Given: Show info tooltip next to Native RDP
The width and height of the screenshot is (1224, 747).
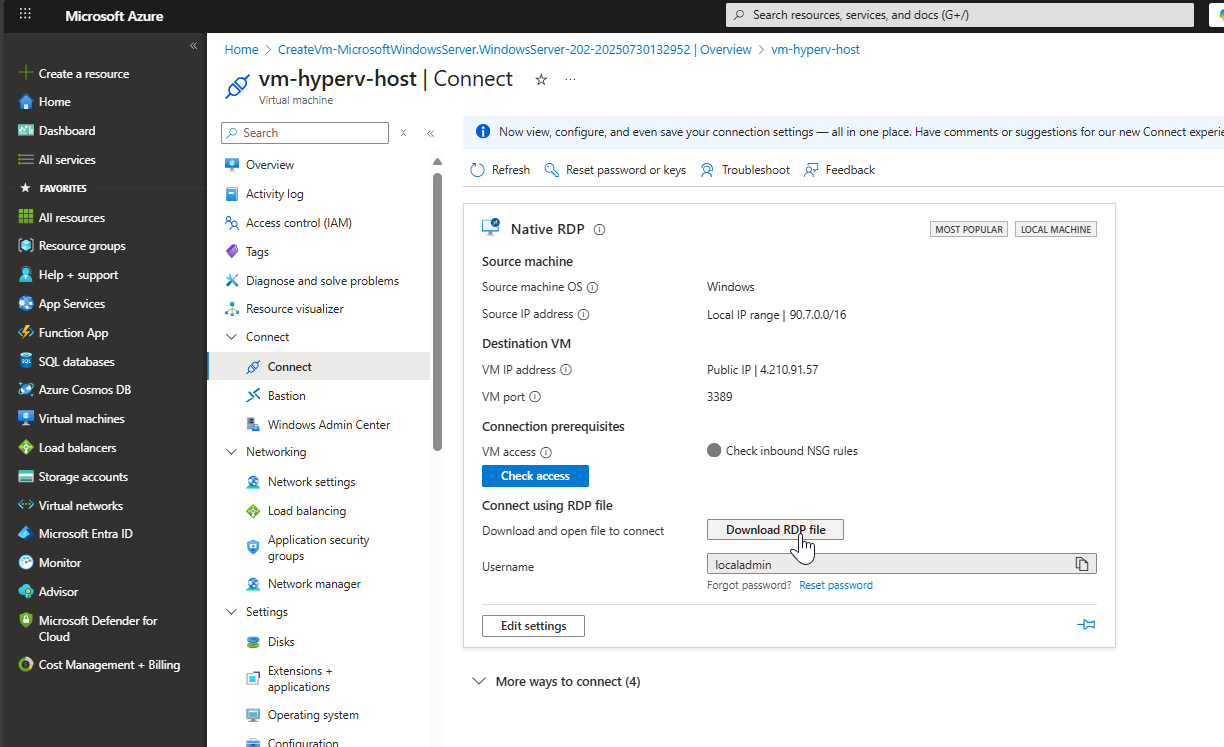Looking at the screenshot, I should tap(600, 229).
